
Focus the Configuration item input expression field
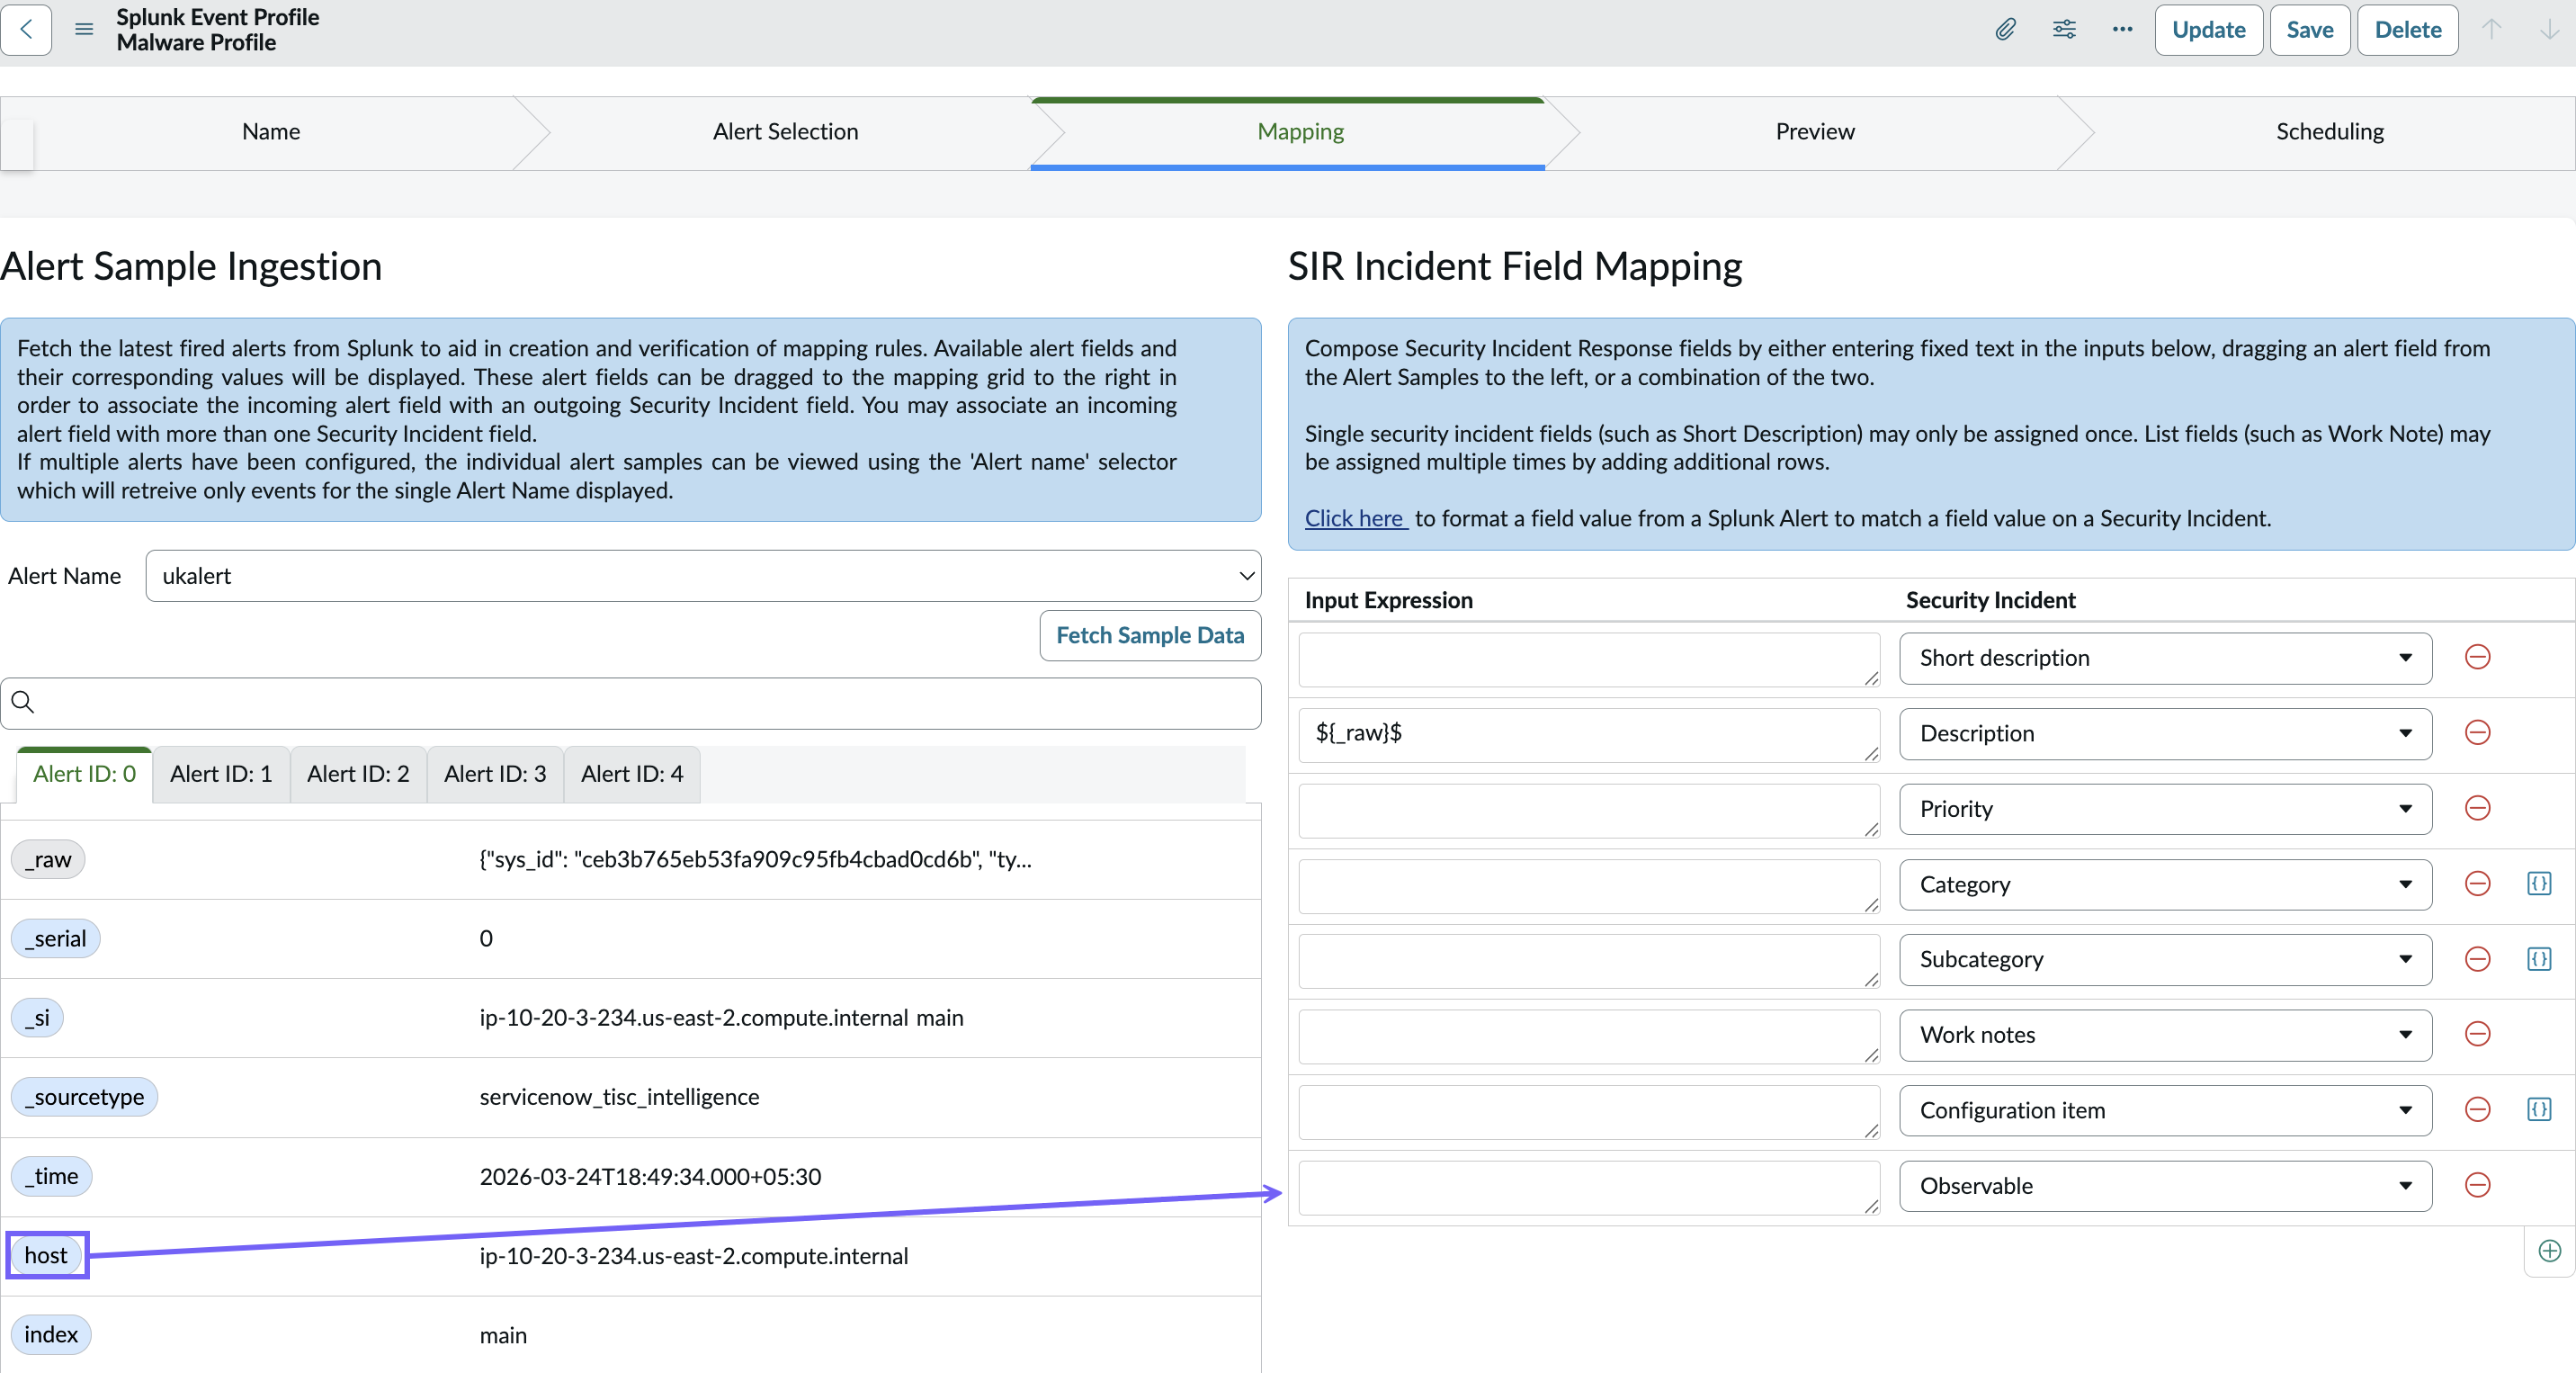[x=1589, y=1112]
